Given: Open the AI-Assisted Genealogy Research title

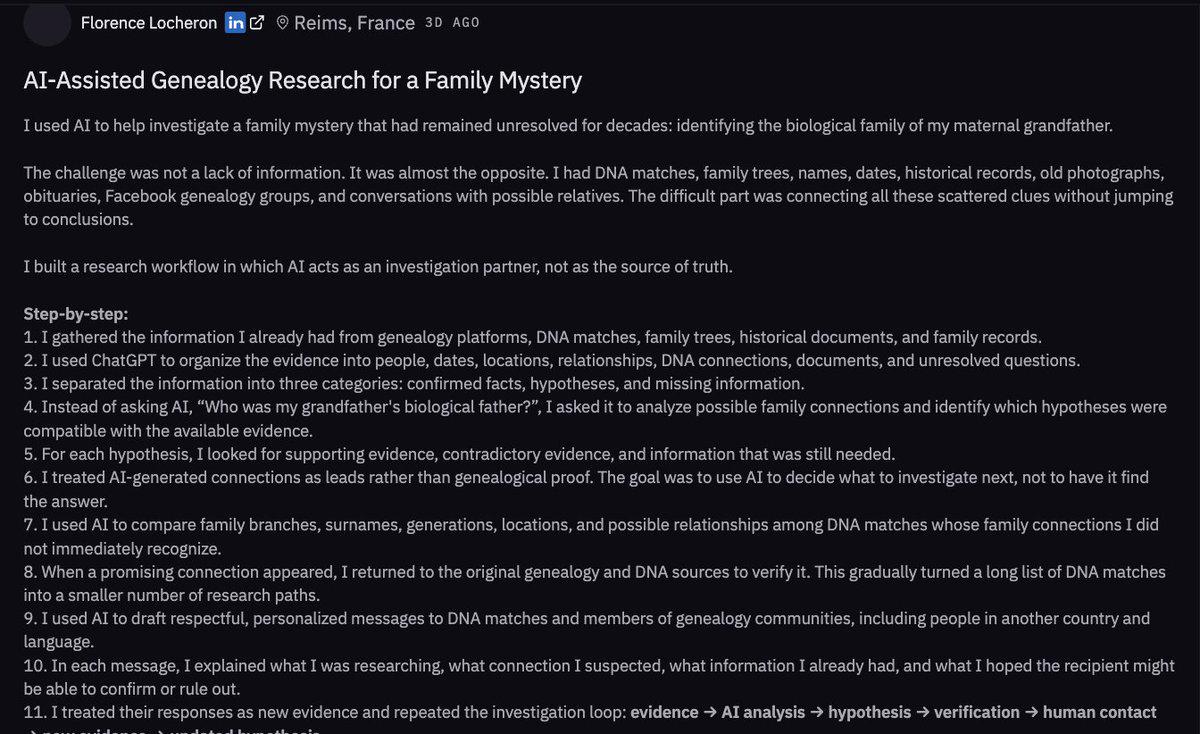Looking at the screenshot, I should pyautogui.click(x=303, y=80).
